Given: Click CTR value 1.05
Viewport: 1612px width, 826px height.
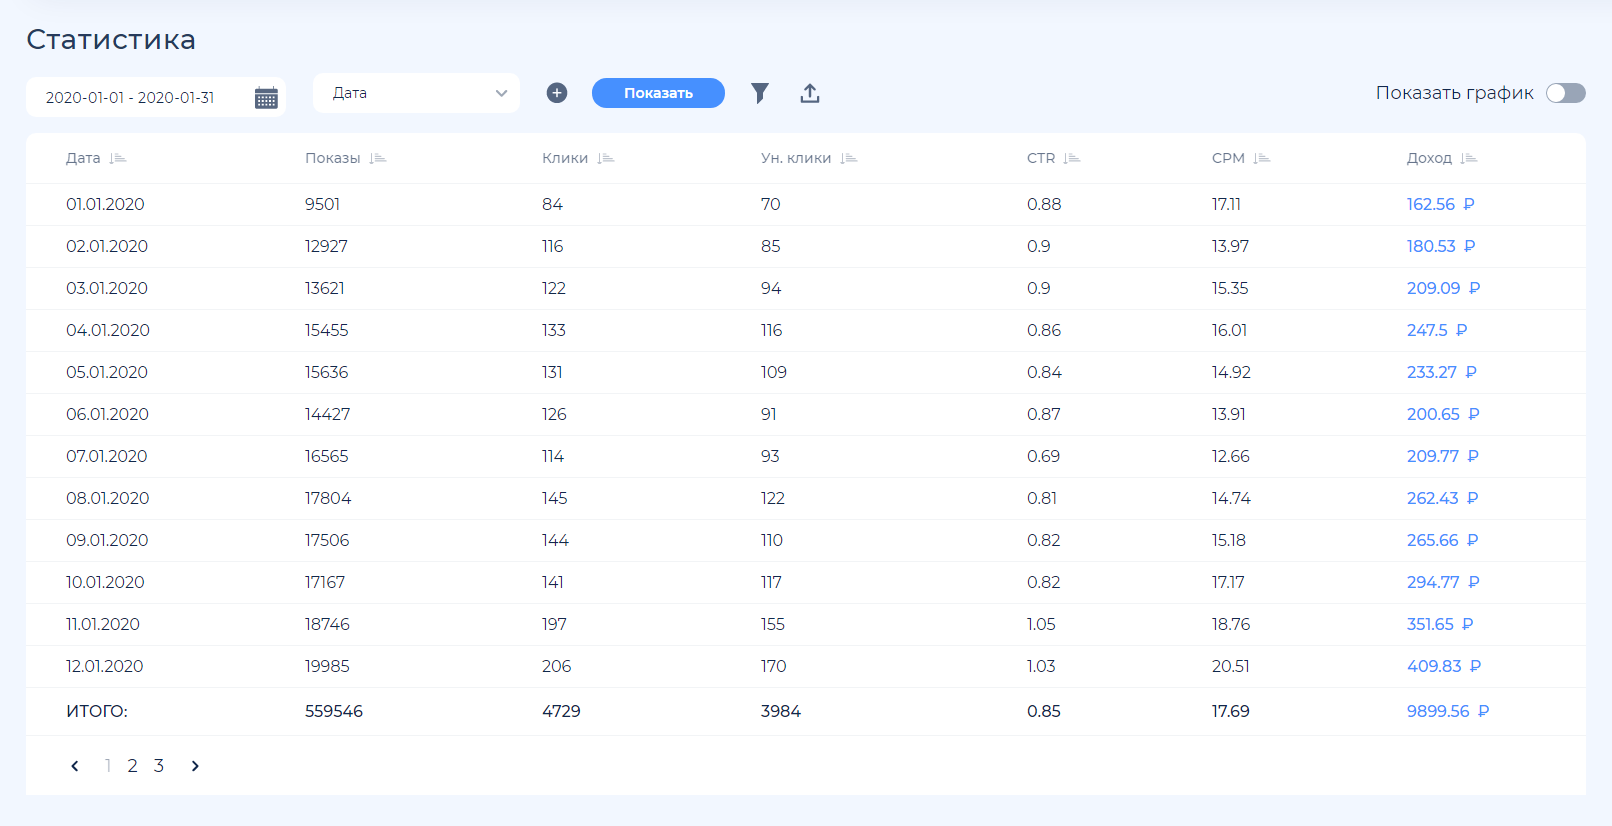Looking at the screenshot, I should point(1041,624).
